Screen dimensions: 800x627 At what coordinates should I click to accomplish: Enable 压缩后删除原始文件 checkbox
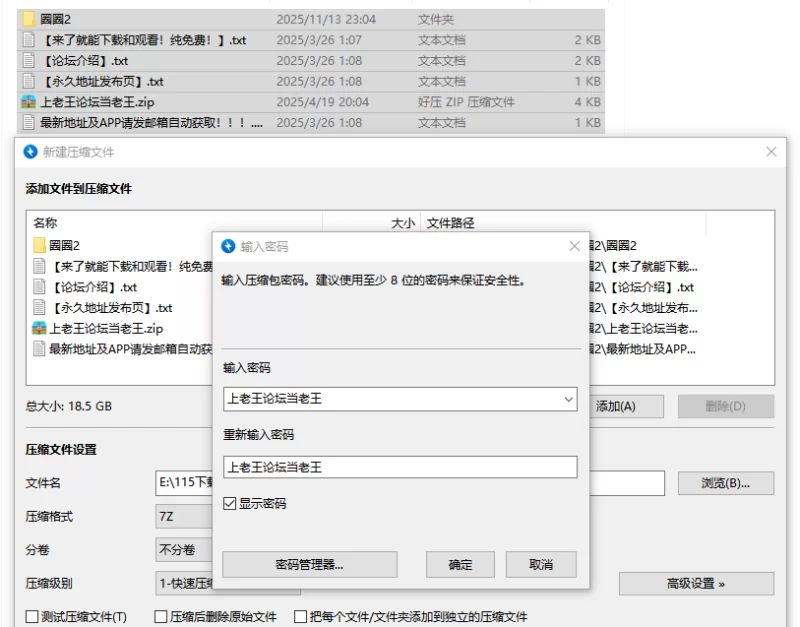(x=161, y=617)
